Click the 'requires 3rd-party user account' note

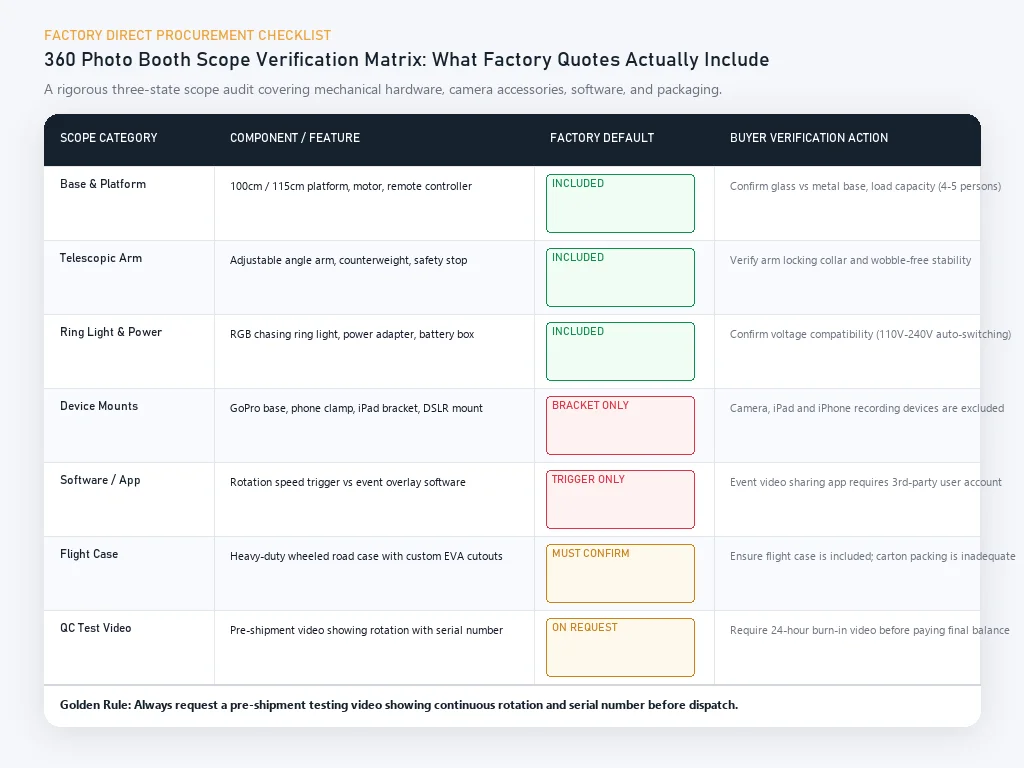(866, 482)
